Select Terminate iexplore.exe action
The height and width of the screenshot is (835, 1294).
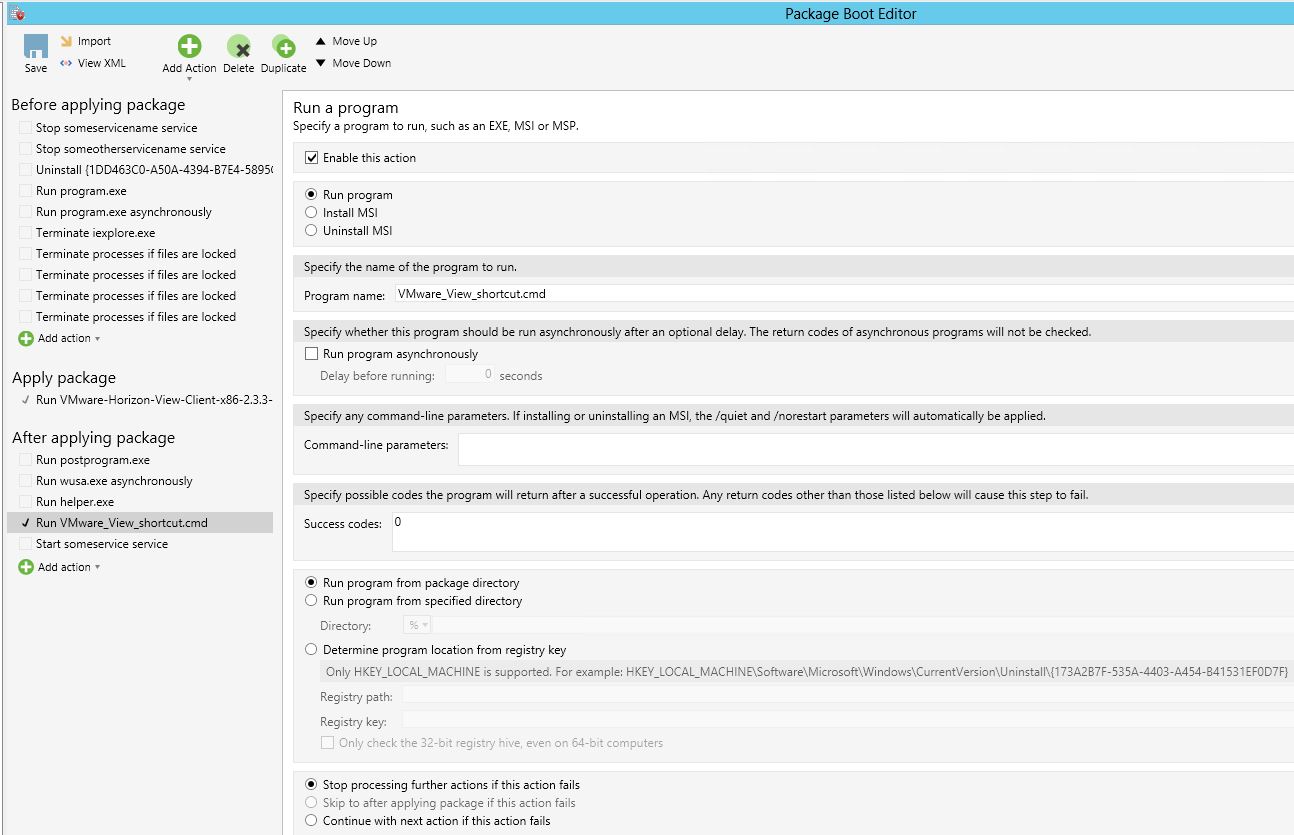(x=96, y=233)
